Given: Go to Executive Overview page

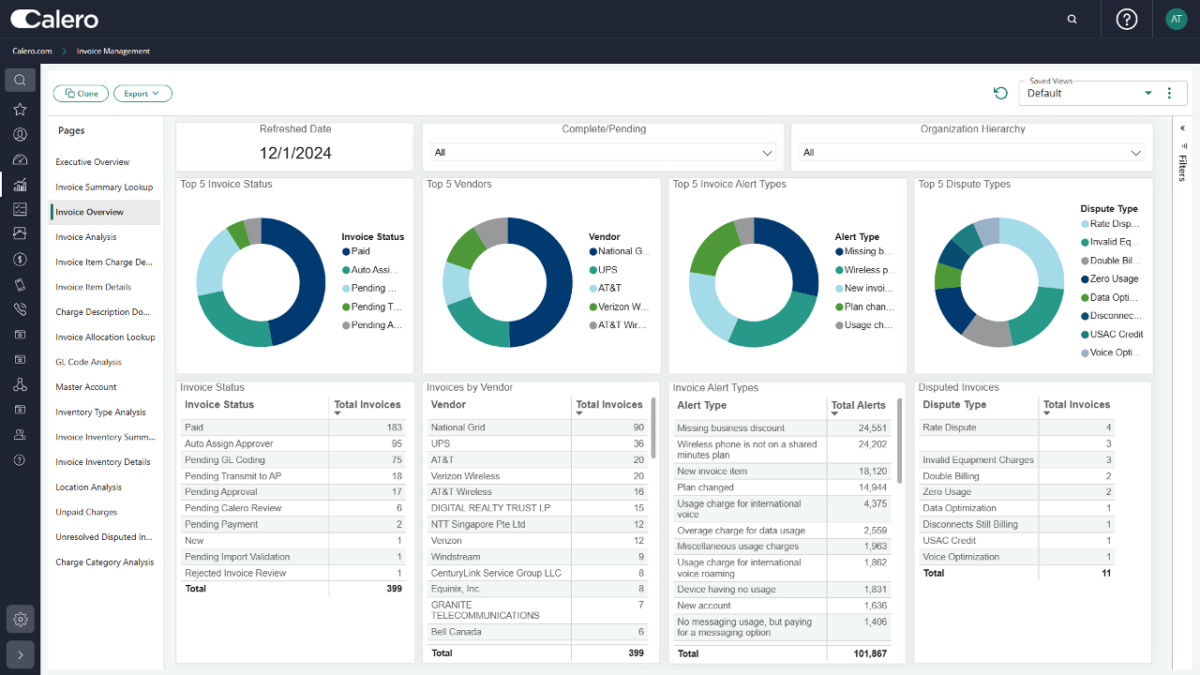Looking at the screenshot, I should (93, 162).
